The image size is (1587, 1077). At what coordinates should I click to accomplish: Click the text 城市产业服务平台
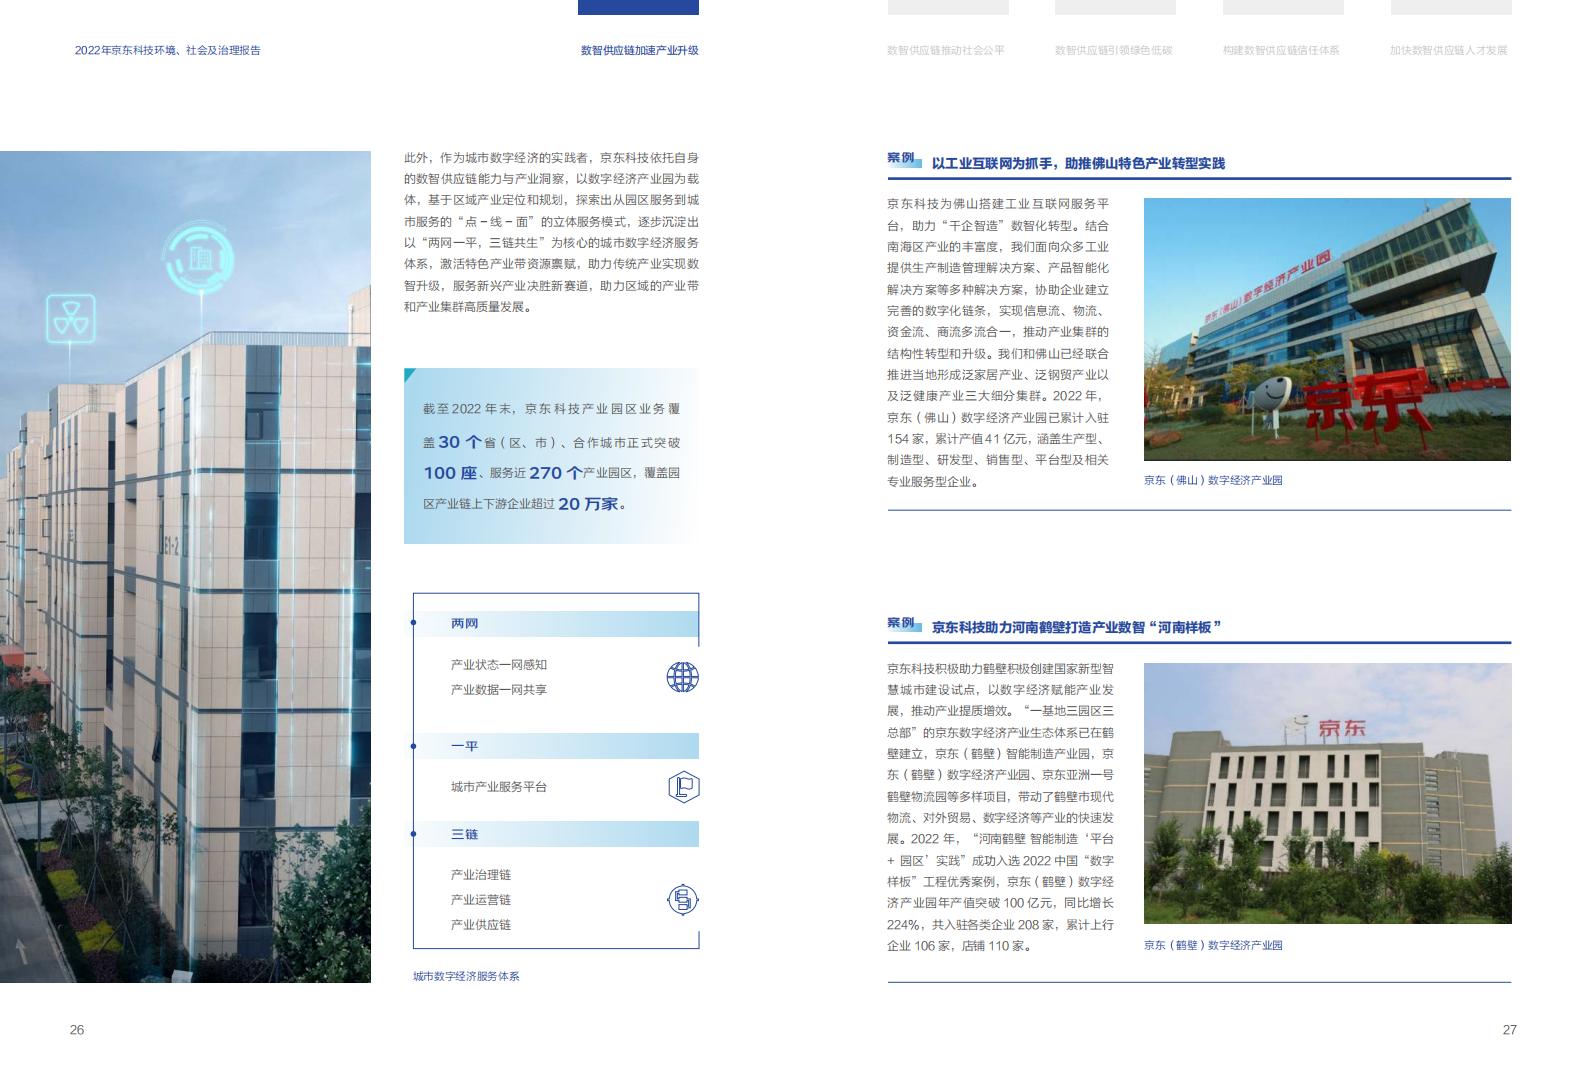pos(499,787)
